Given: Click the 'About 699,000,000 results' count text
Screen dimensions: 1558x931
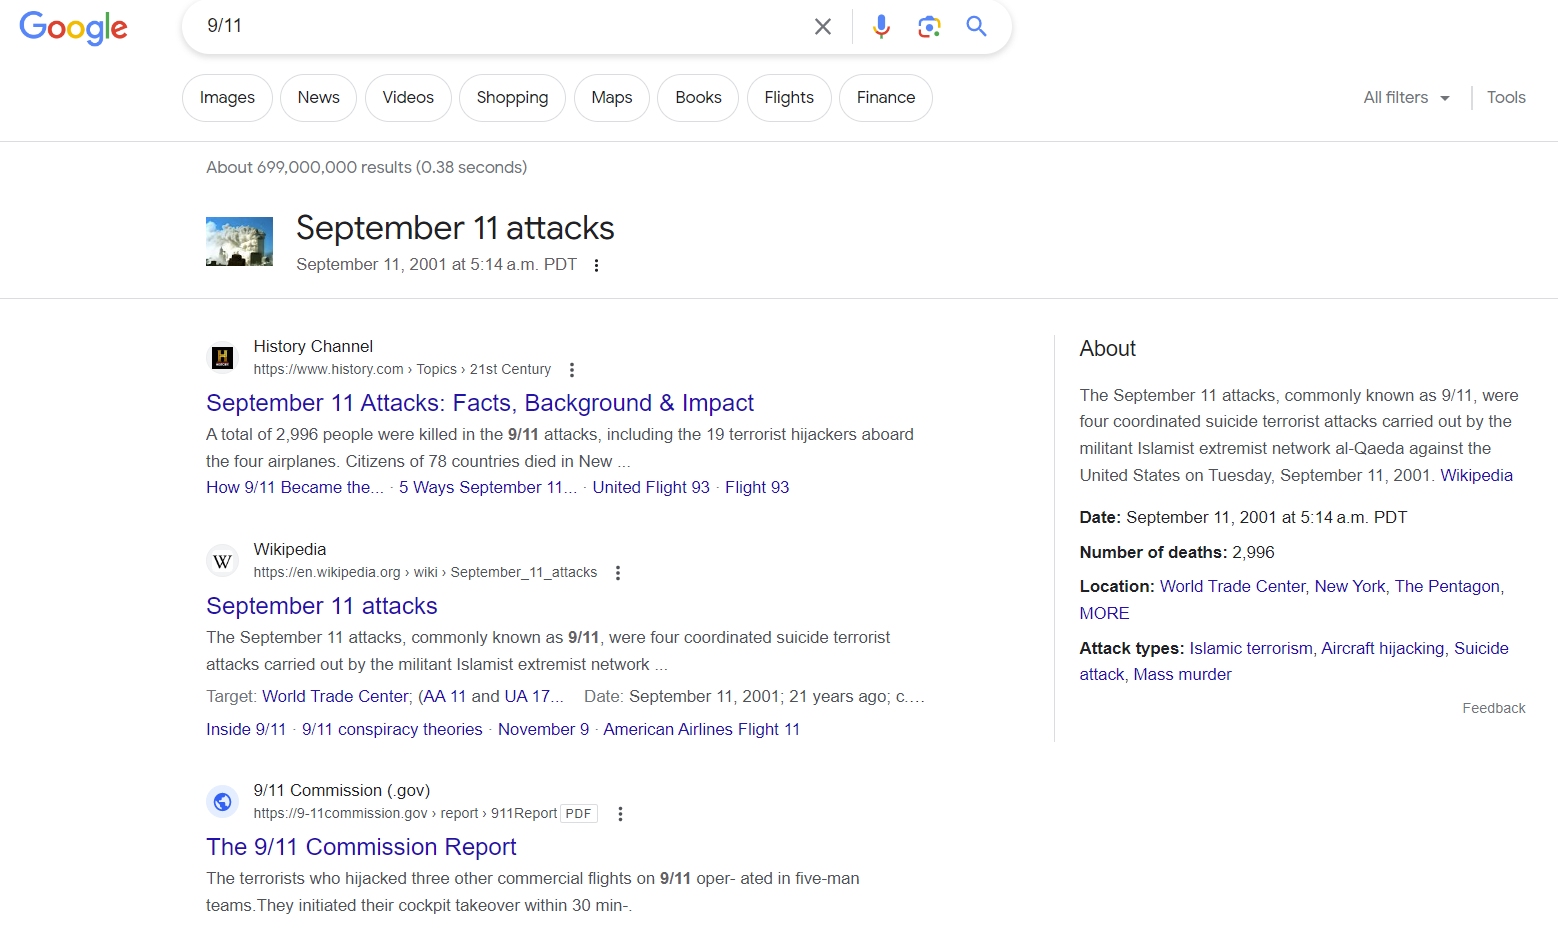Looking at the screenshot, I should point(366,168).
